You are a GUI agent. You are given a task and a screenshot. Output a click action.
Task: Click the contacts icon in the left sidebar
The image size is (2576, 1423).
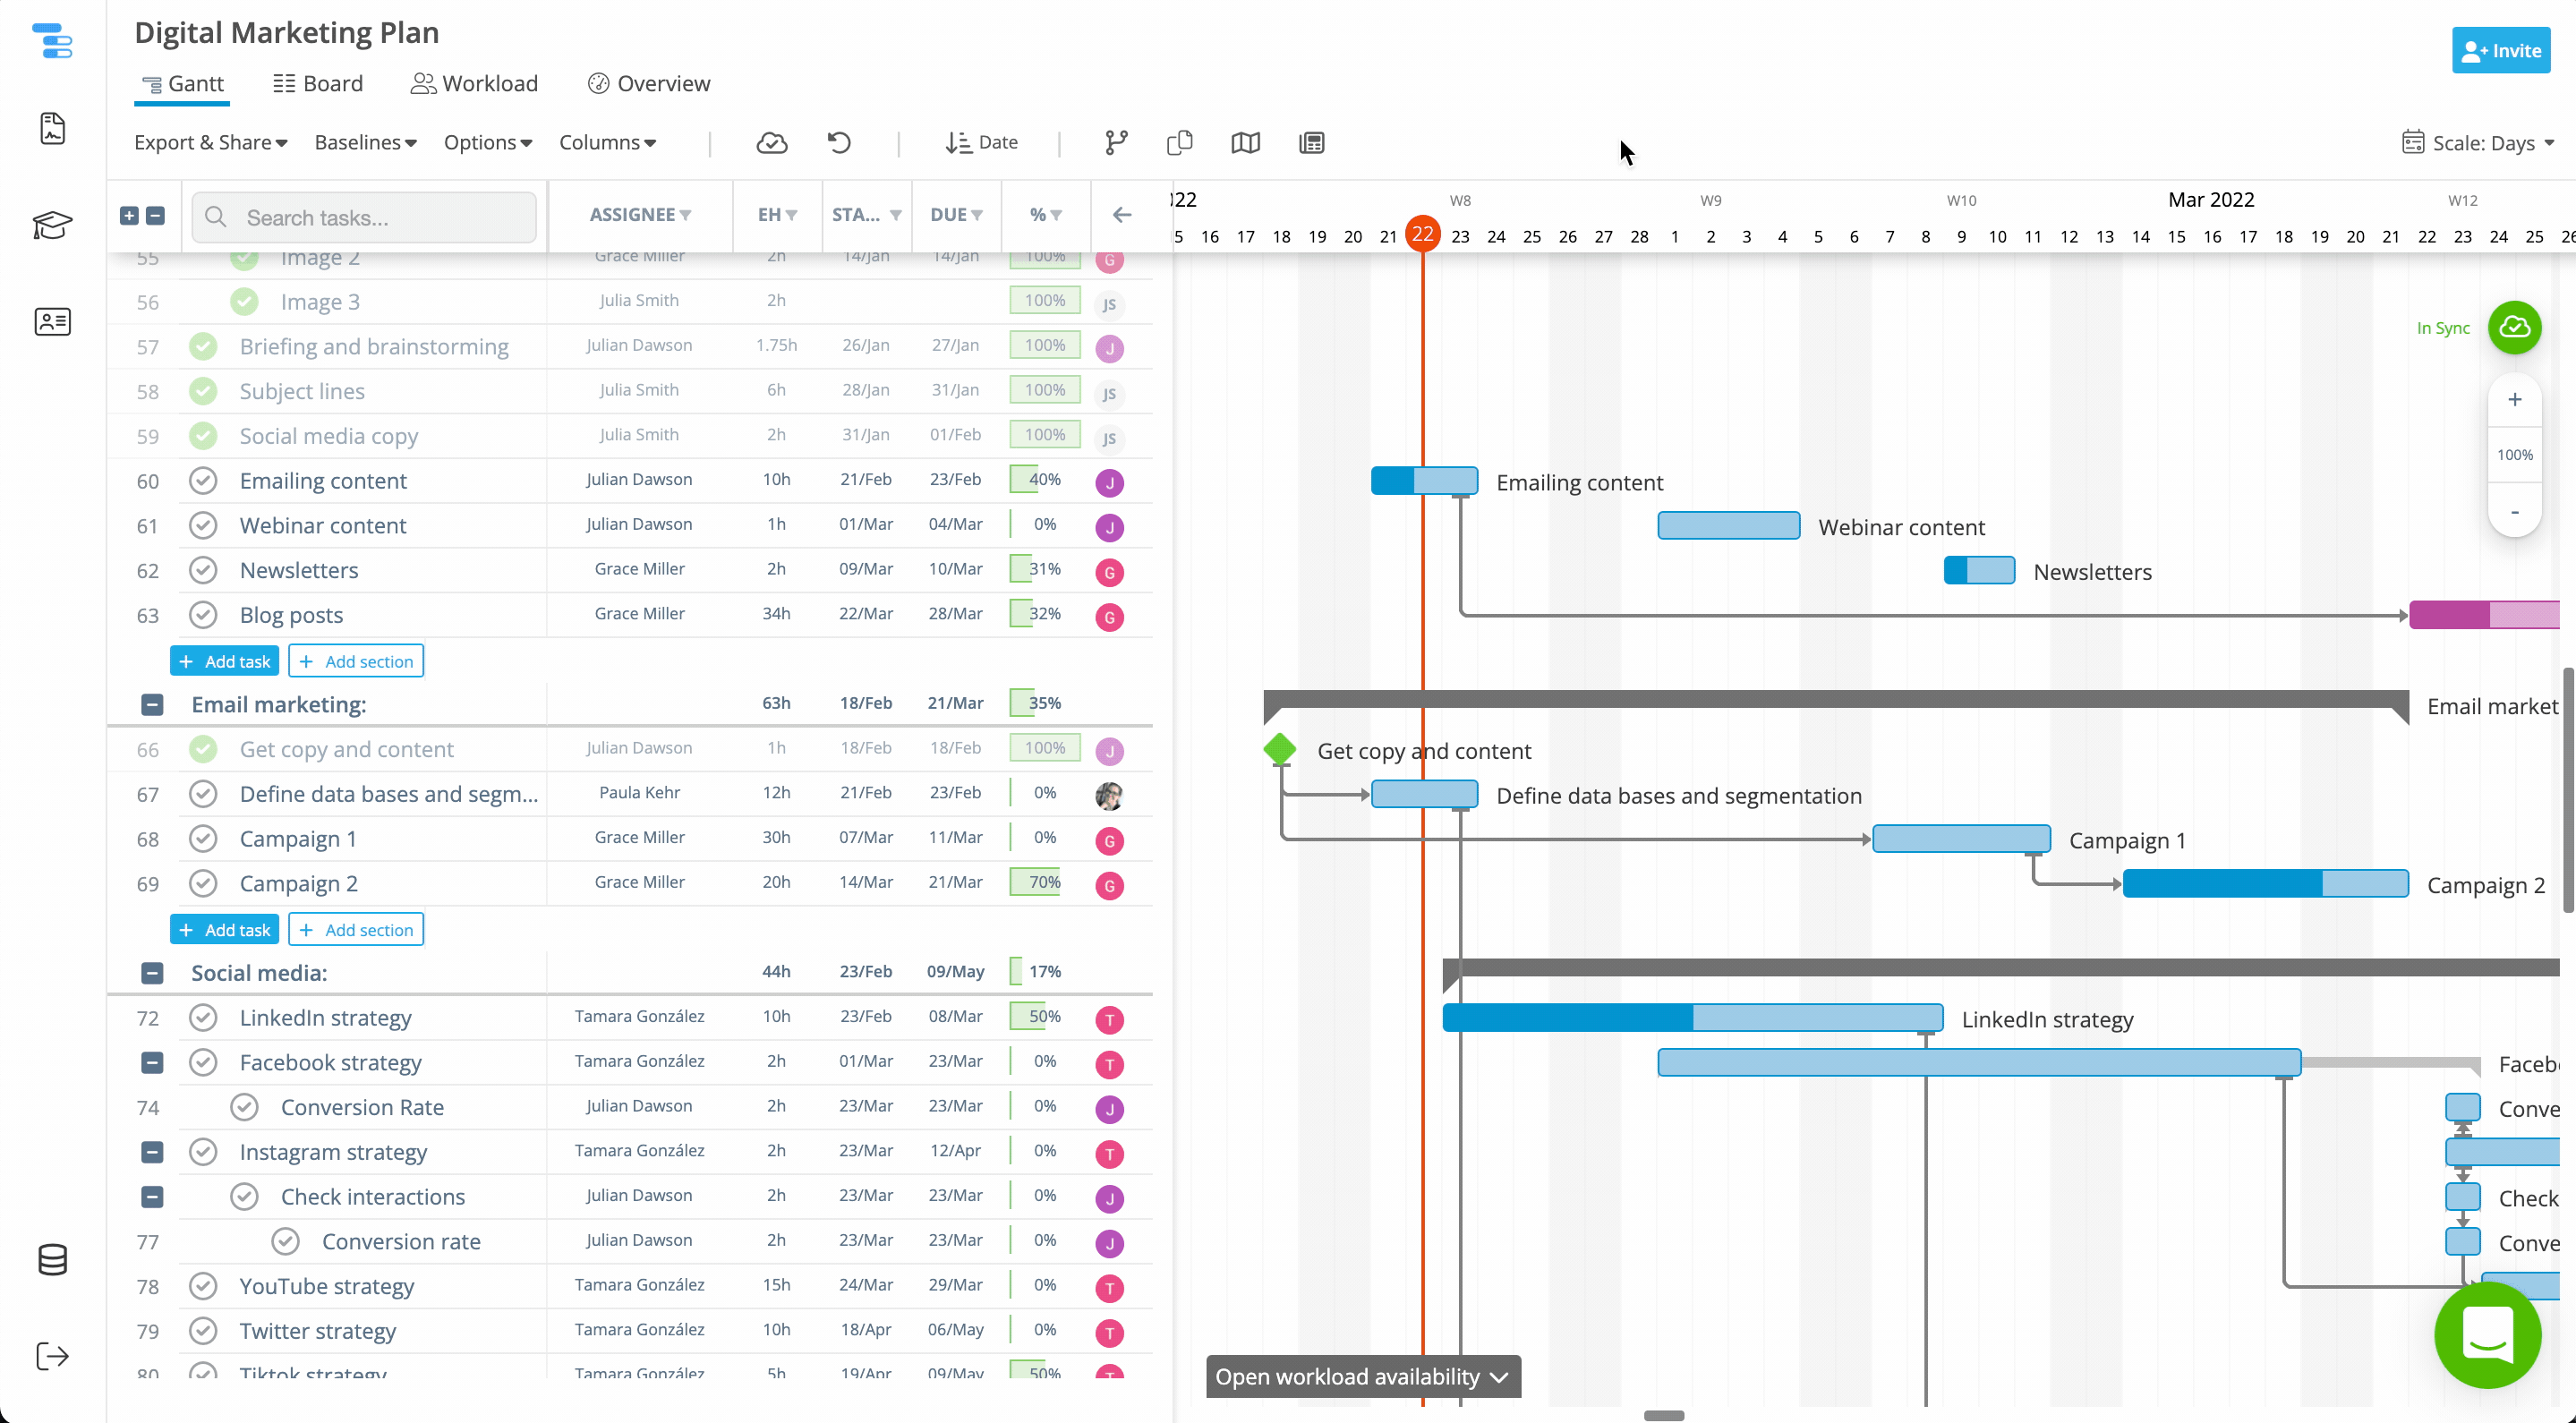click(x=52, y=321)
